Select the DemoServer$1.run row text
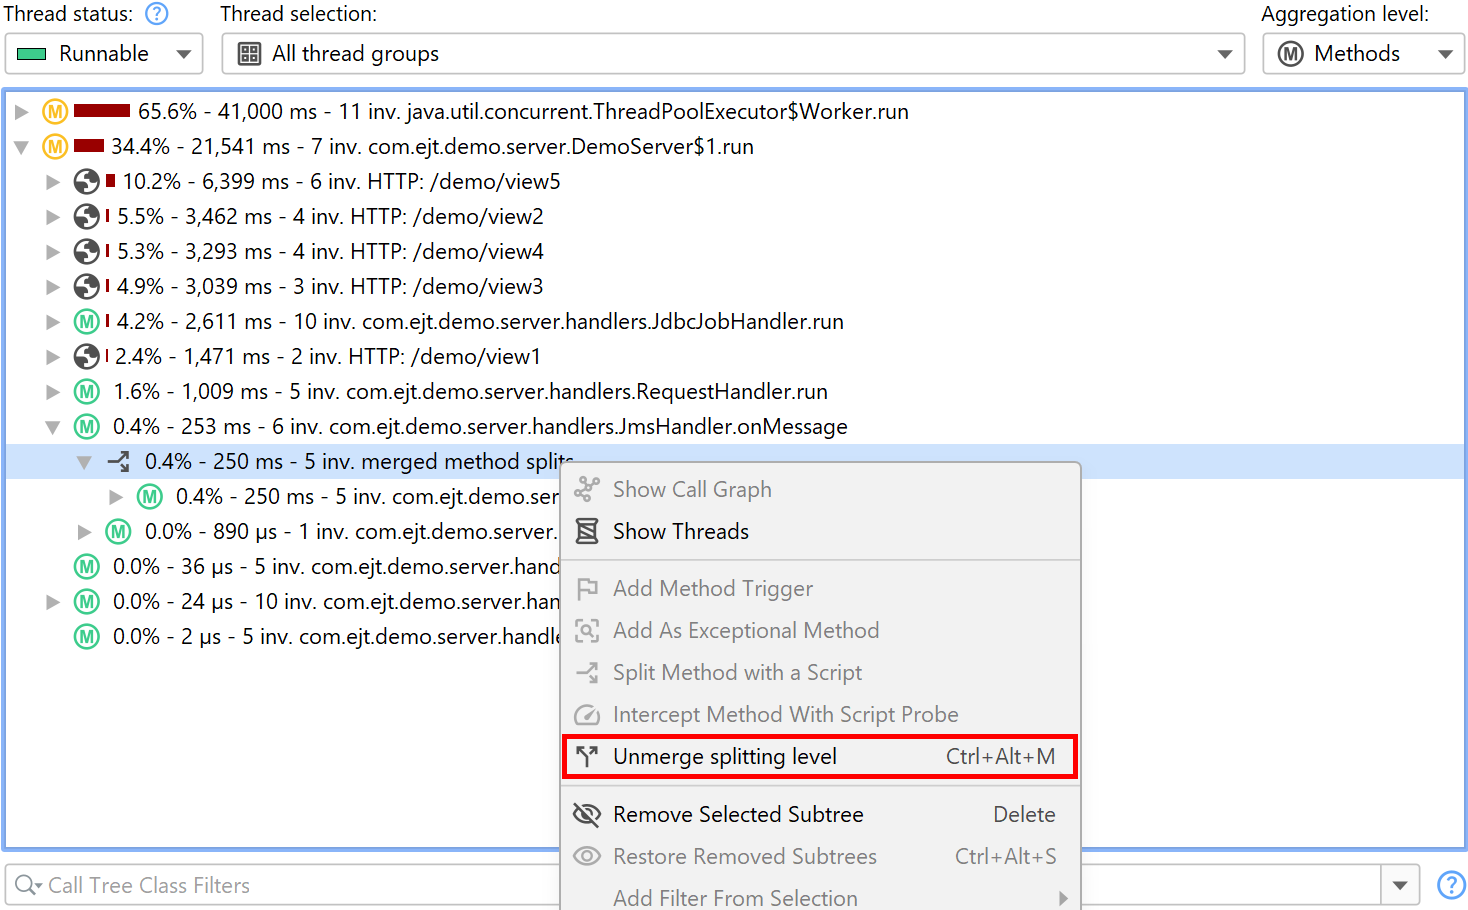The width and height of the screenshot is (1468, 910). click(x=432, y=147)
